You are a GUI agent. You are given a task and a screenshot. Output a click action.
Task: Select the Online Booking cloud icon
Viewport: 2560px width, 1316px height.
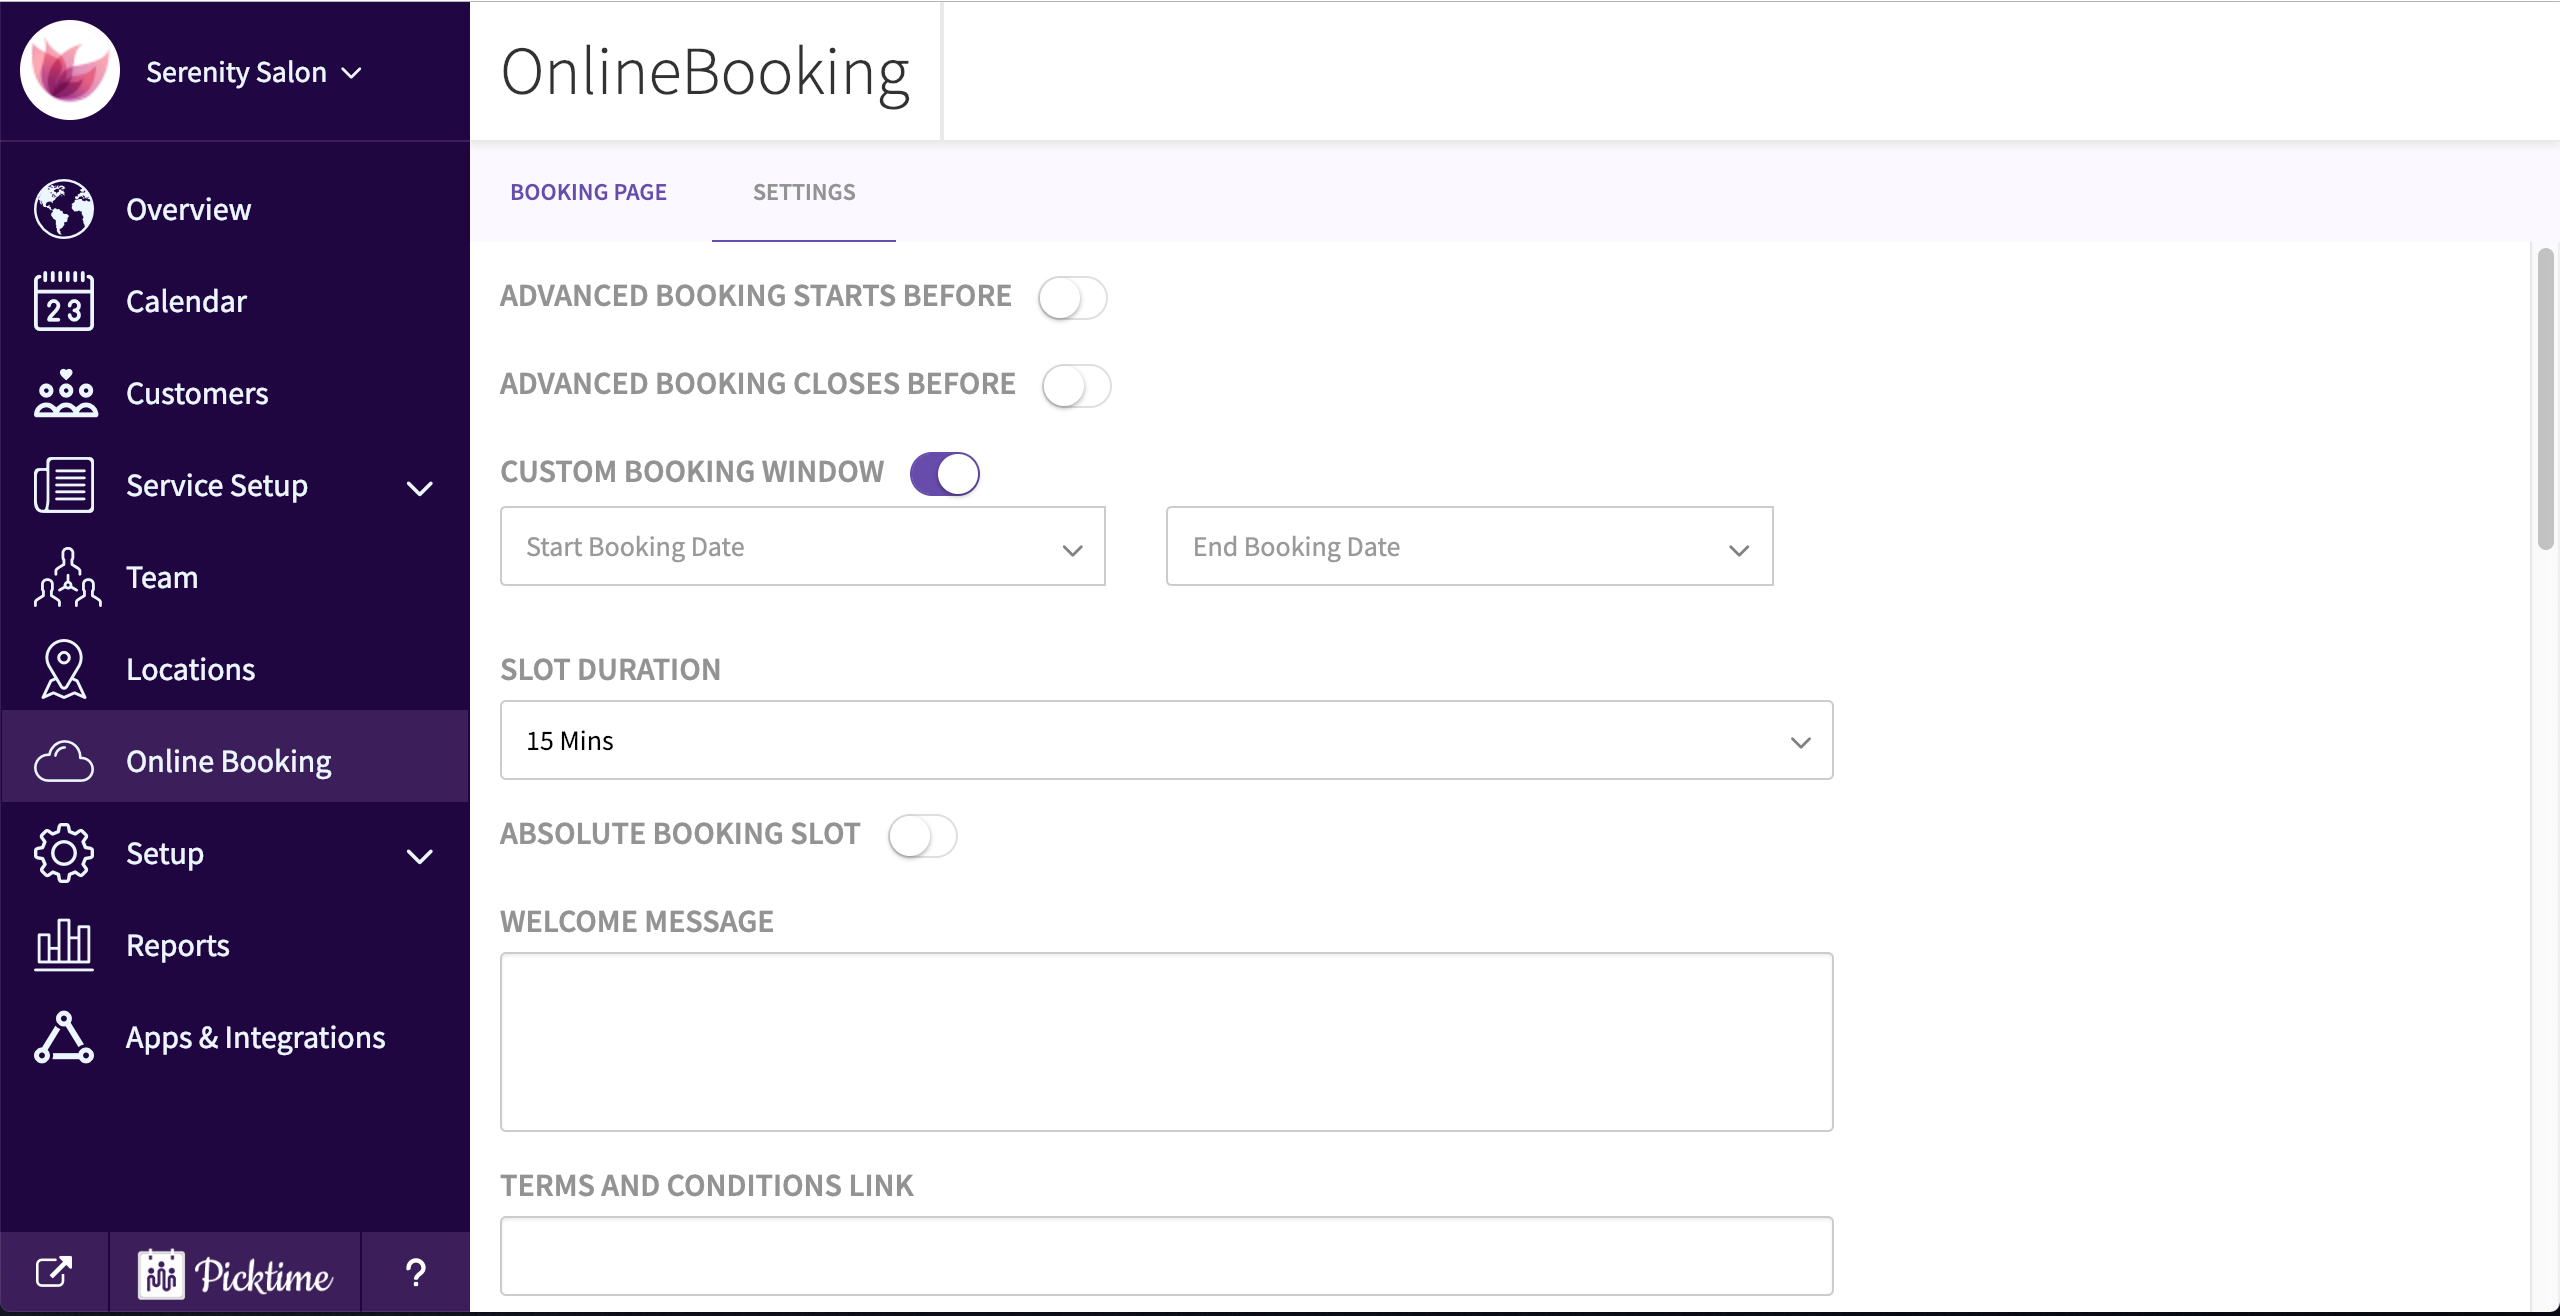(64, 760)
